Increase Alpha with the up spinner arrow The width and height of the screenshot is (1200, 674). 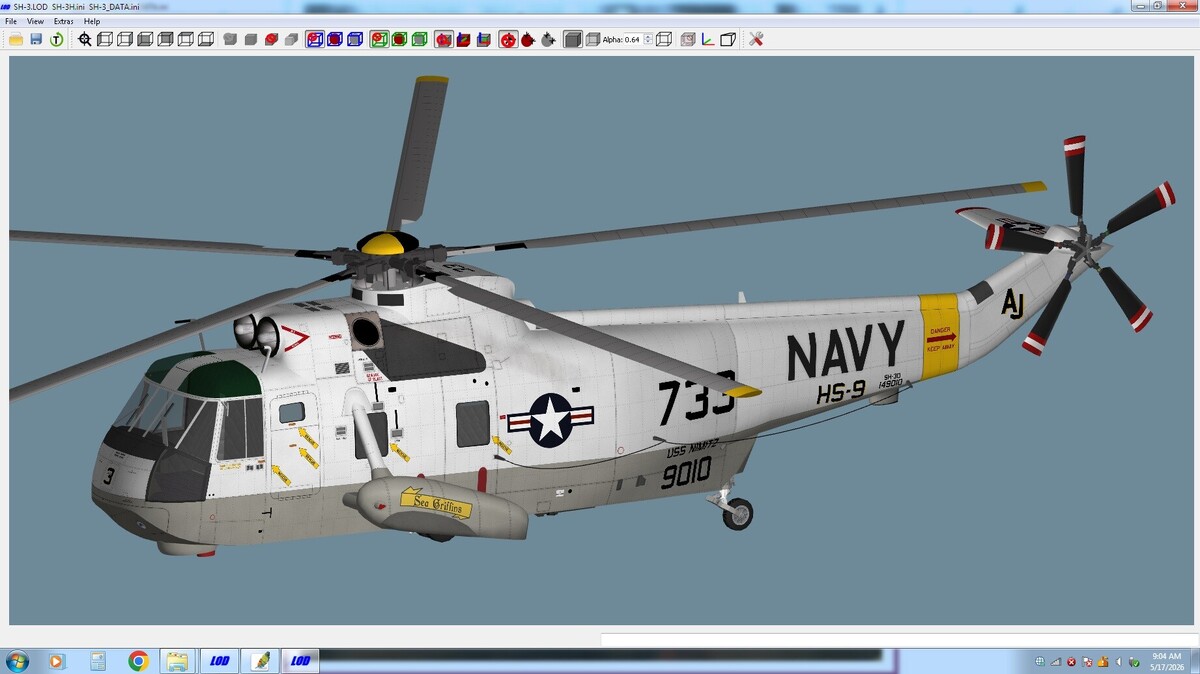pos(648,36)
